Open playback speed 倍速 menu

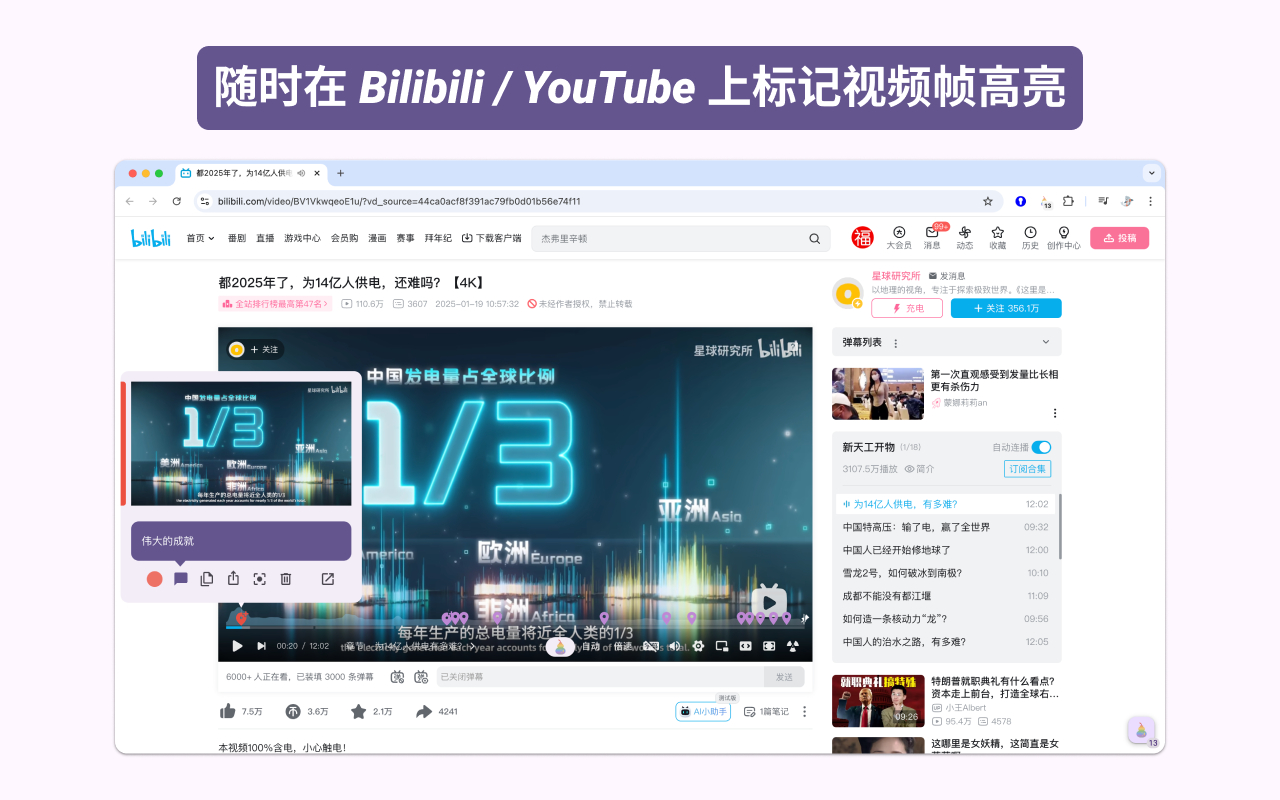623,646
